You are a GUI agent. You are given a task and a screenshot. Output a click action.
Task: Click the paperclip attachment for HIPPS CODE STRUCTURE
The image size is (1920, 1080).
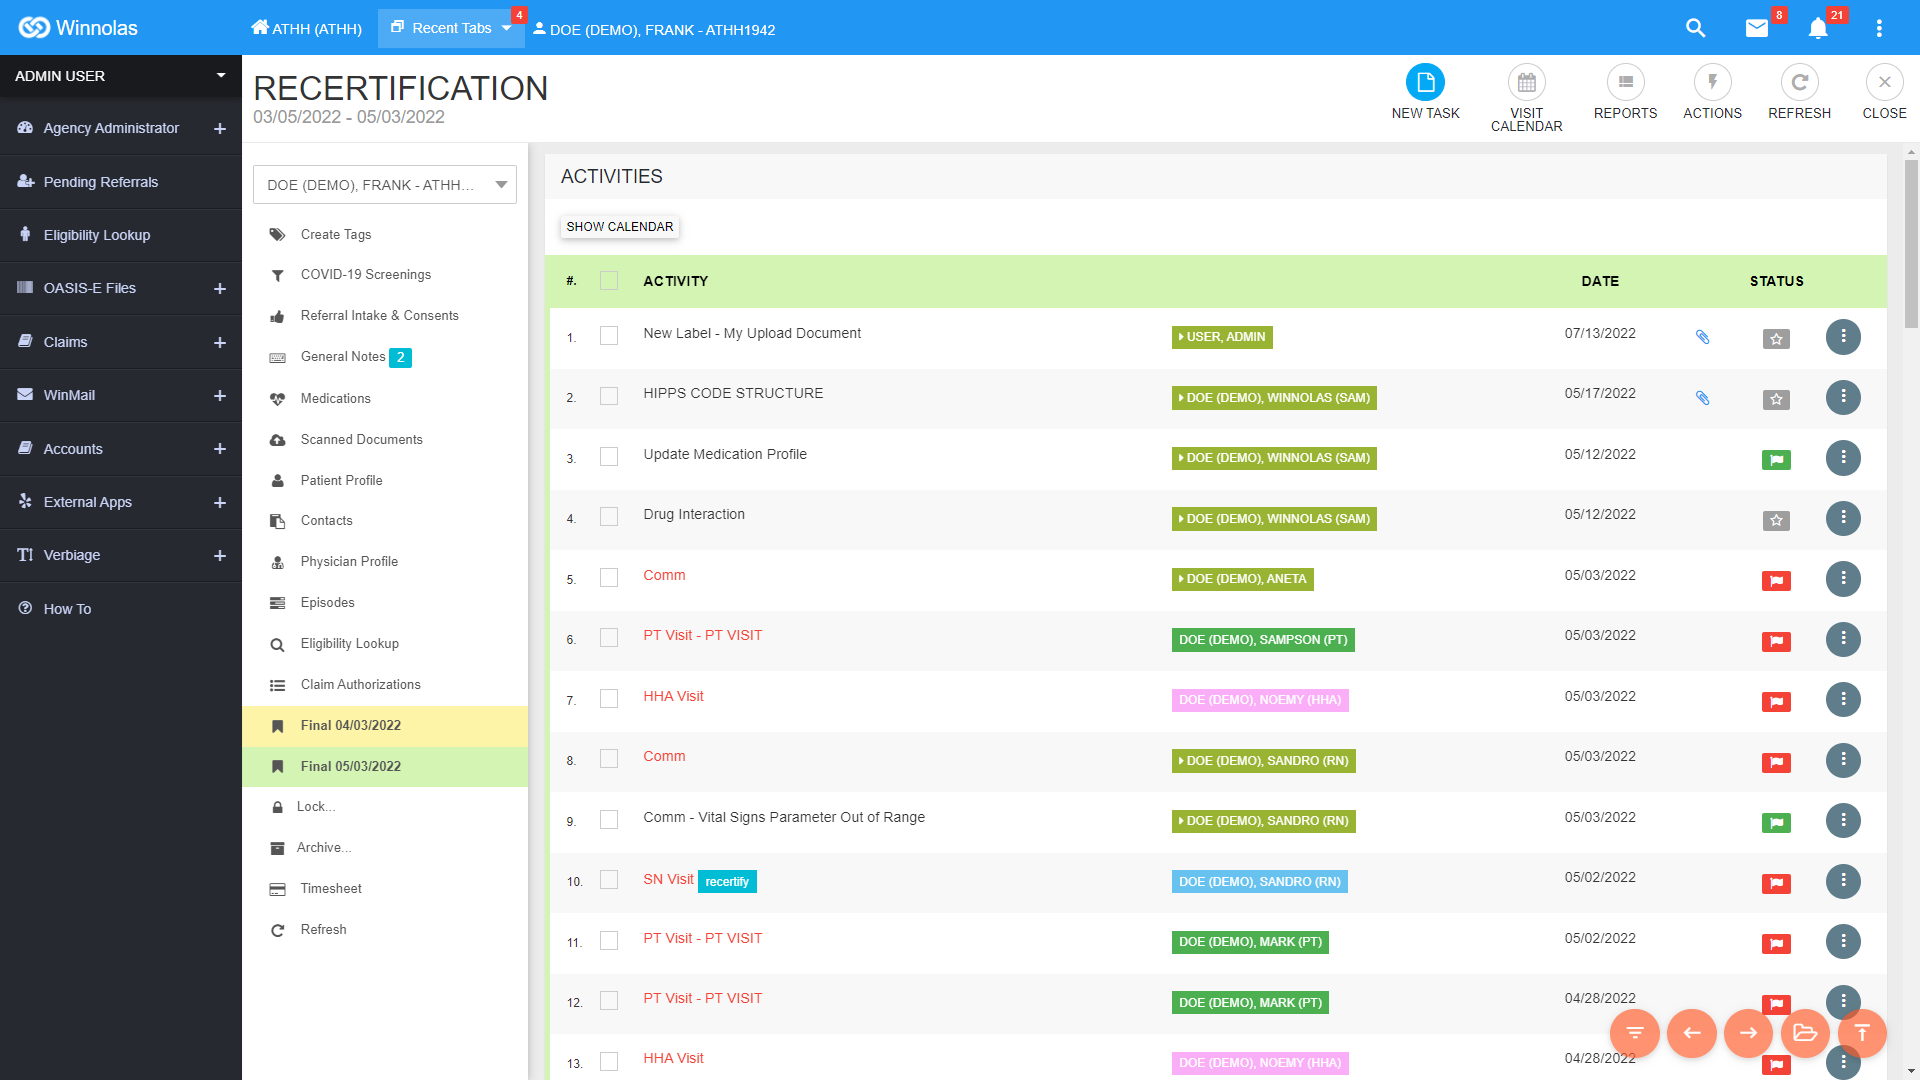pyautogui.click(x=1702, y=398)
